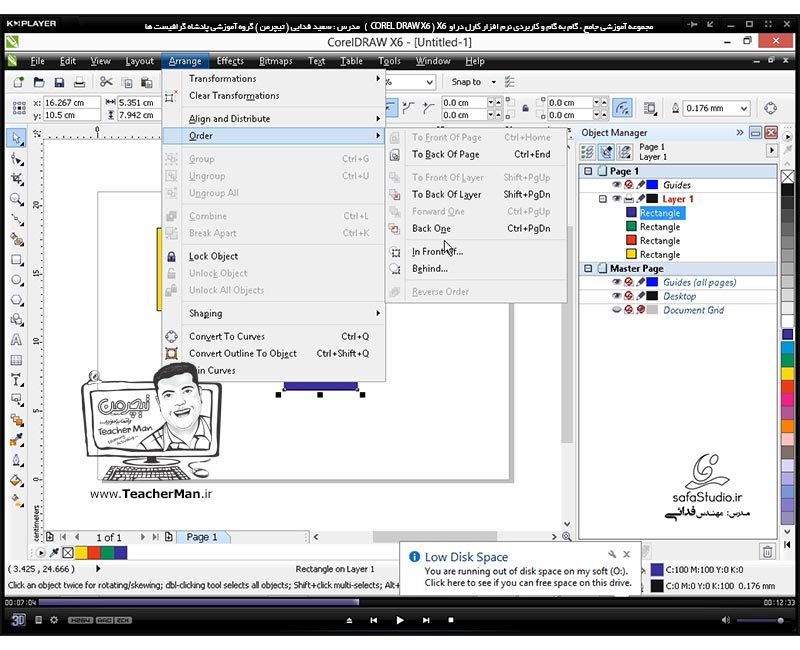Collapse the Layer 1 tree node
Image resolution: width=800 pixels, height=650 pixels.
(603, 199)
